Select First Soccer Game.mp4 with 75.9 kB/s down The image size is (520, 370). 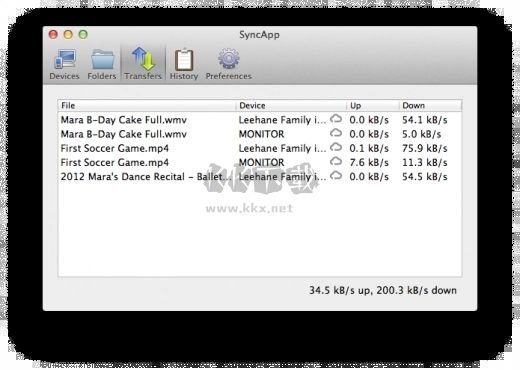coord(115,148)
